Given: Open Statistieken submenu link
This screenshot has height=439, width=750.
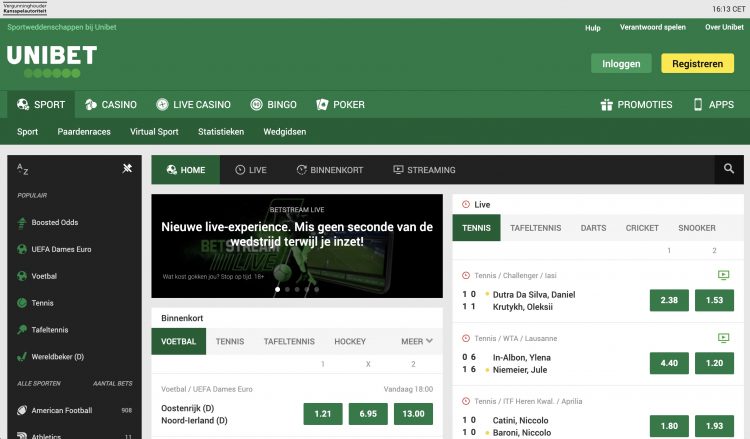Looking at the screenshot, I should click(x=221, y=132).
